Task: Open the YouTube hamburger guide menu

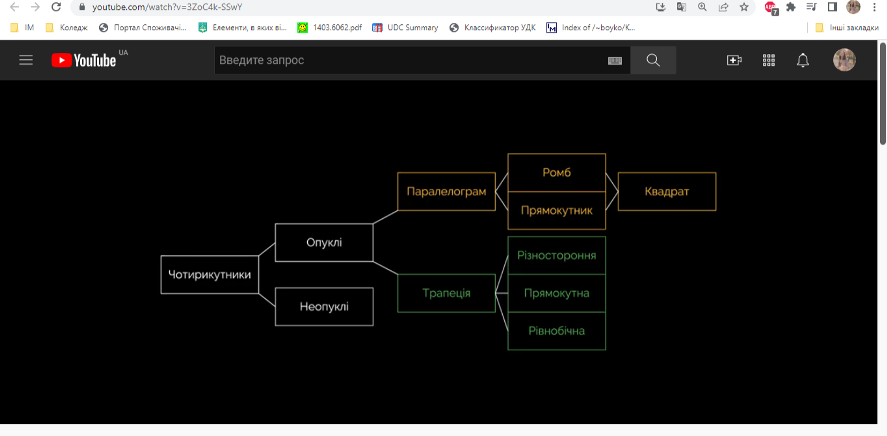Action: (x=26, y=60)
